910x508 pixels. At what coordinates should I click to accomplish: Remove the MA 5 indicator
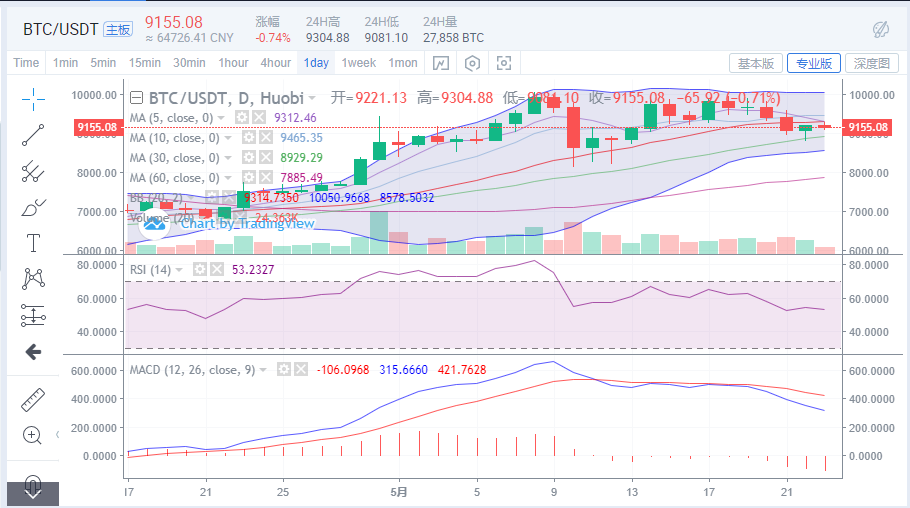click(x=259, y=118)
